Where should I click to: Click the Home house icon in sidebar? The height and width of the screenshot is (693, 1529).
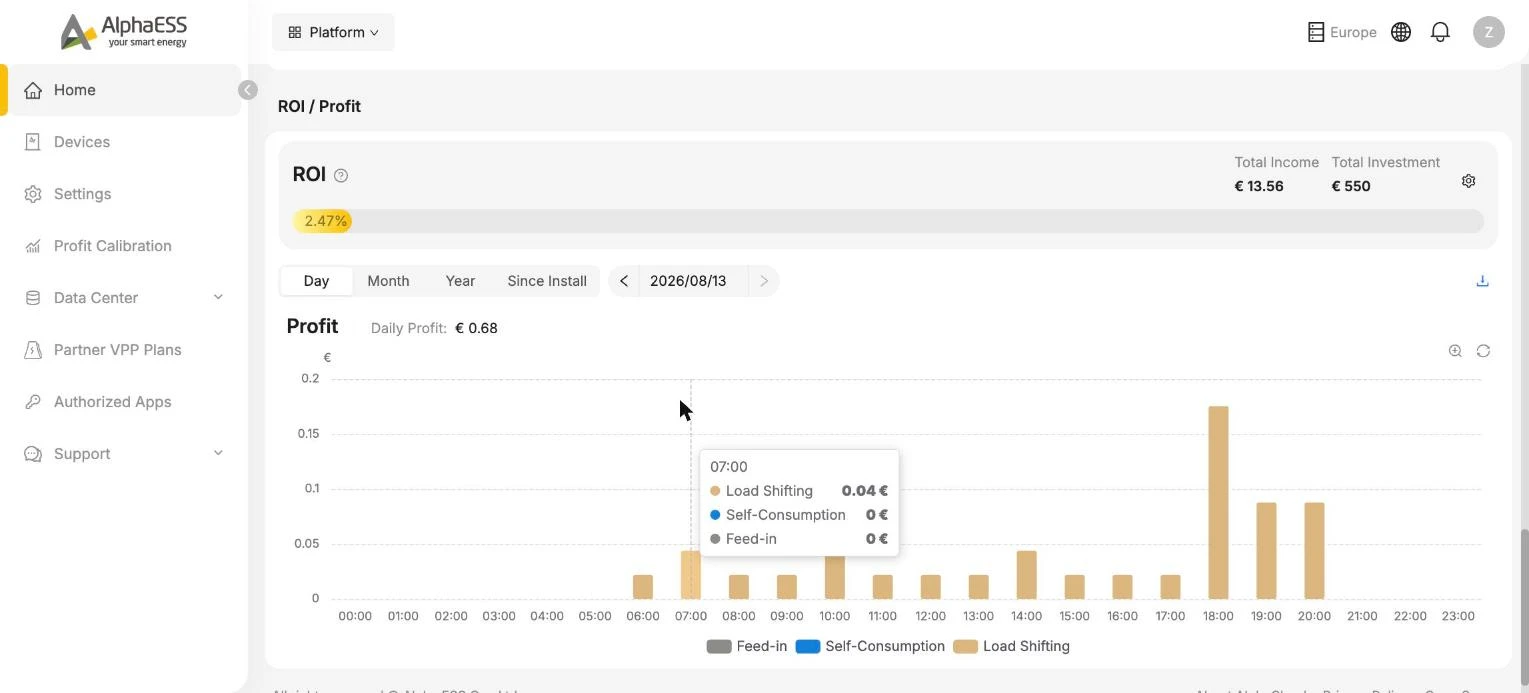33,90
